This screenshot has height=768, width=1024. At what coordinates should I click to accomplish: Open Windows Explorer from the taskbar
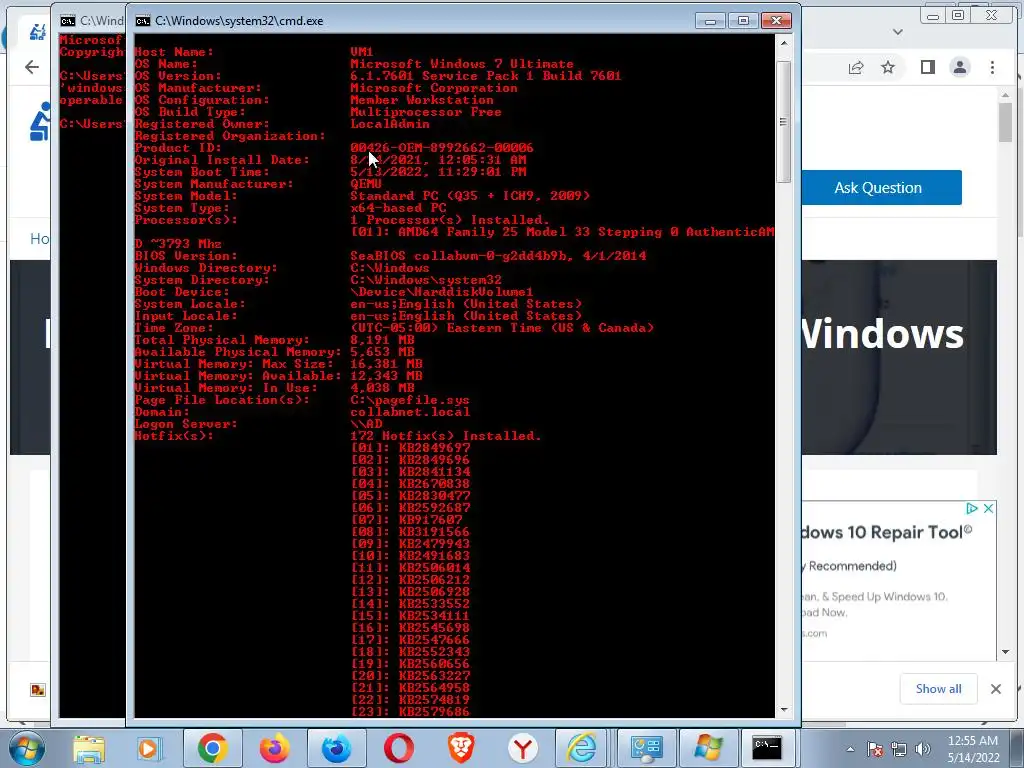click(89, 748)
